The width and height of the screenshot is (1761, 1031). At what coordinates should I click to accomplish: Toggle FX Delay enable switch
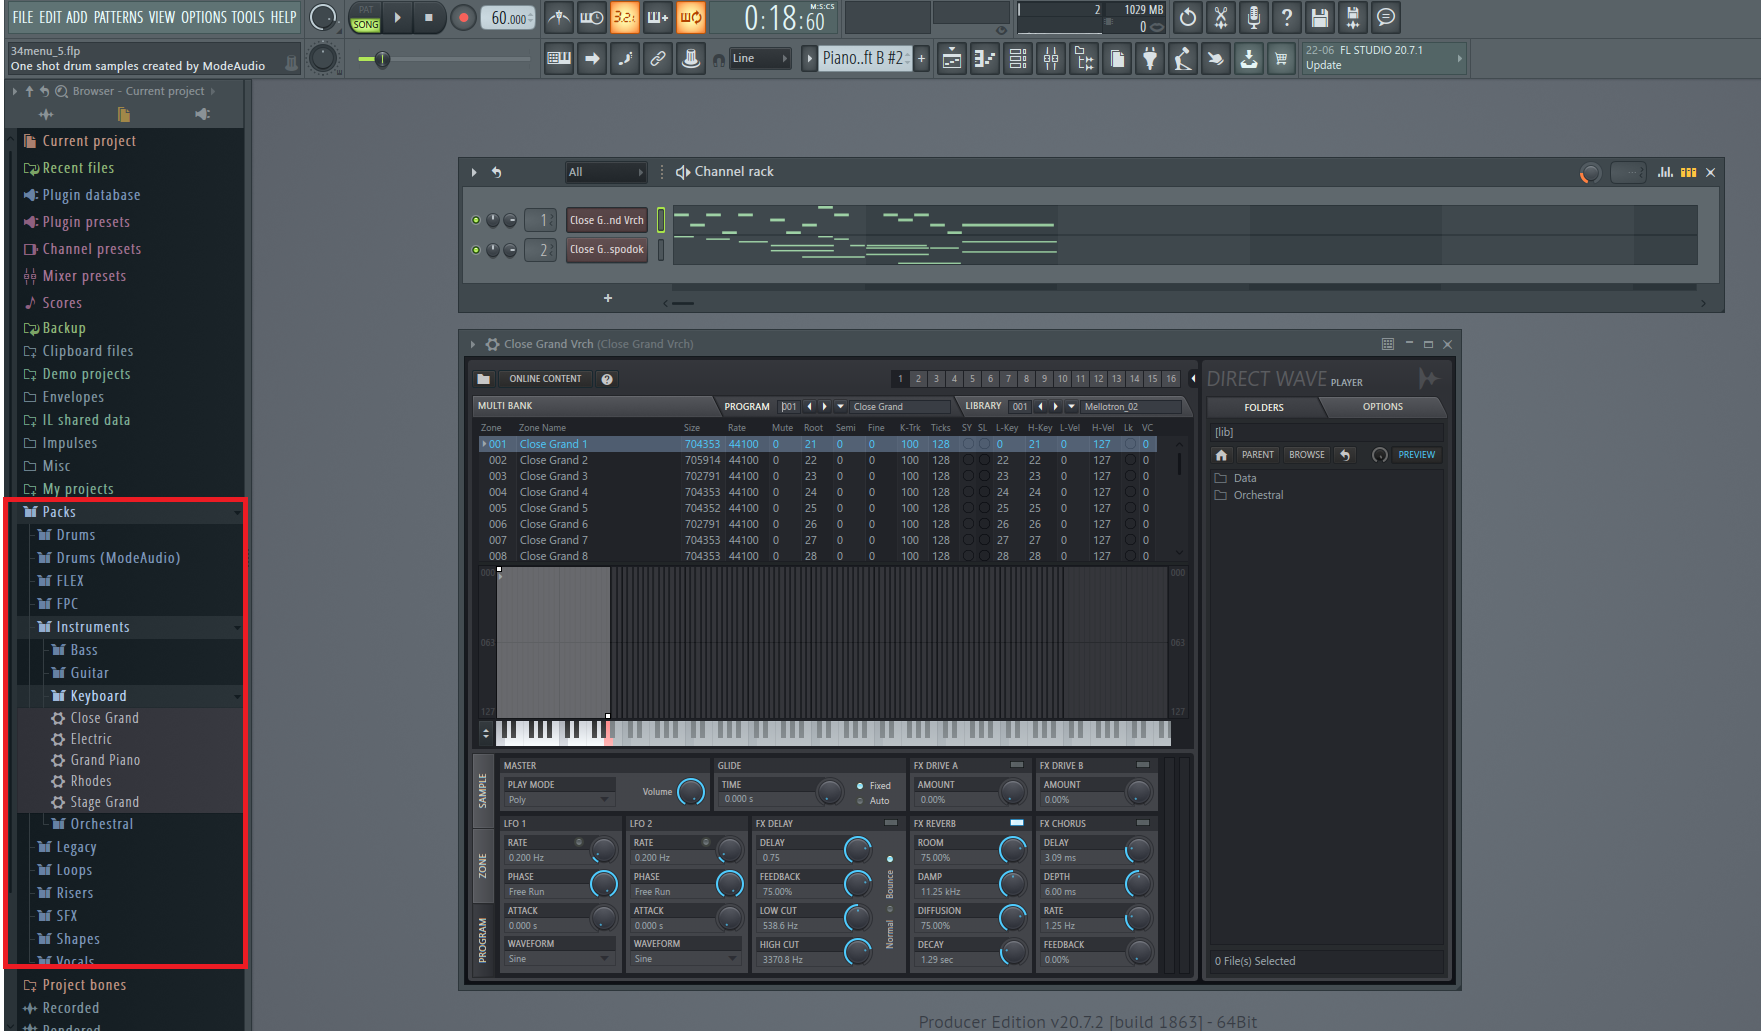coord(891,823)
